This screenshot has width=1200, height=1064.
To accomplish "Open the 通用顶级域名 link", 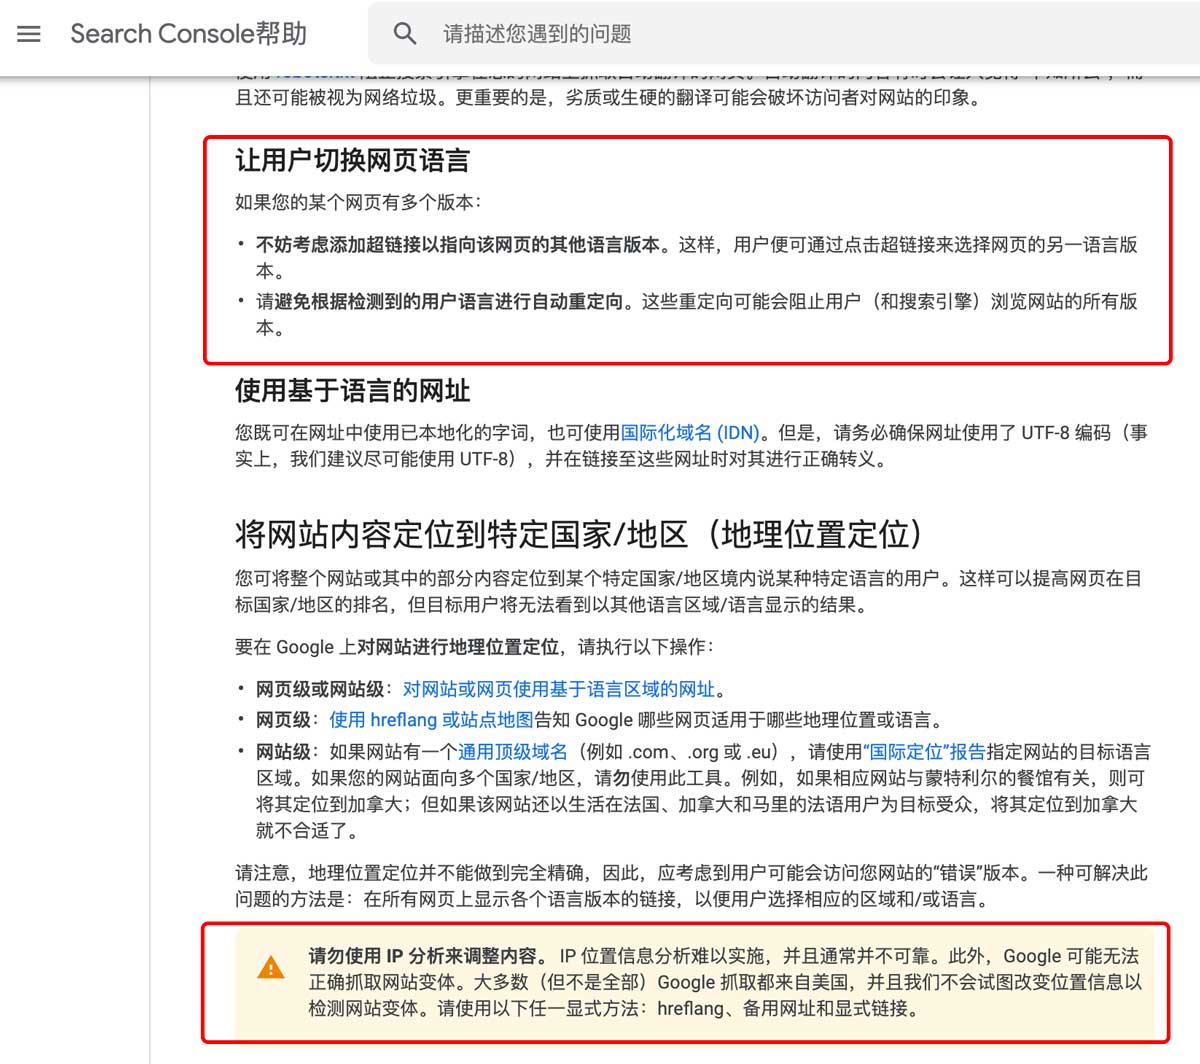I will (x=512, y=752).
